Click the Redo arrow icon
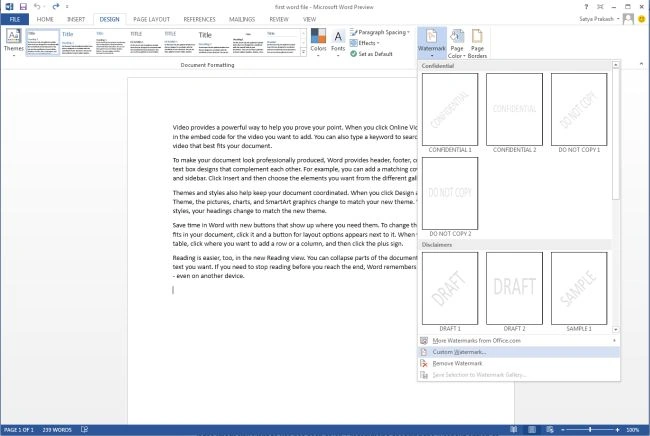This screenshot has height=436, width=650. tap(56, 7)
